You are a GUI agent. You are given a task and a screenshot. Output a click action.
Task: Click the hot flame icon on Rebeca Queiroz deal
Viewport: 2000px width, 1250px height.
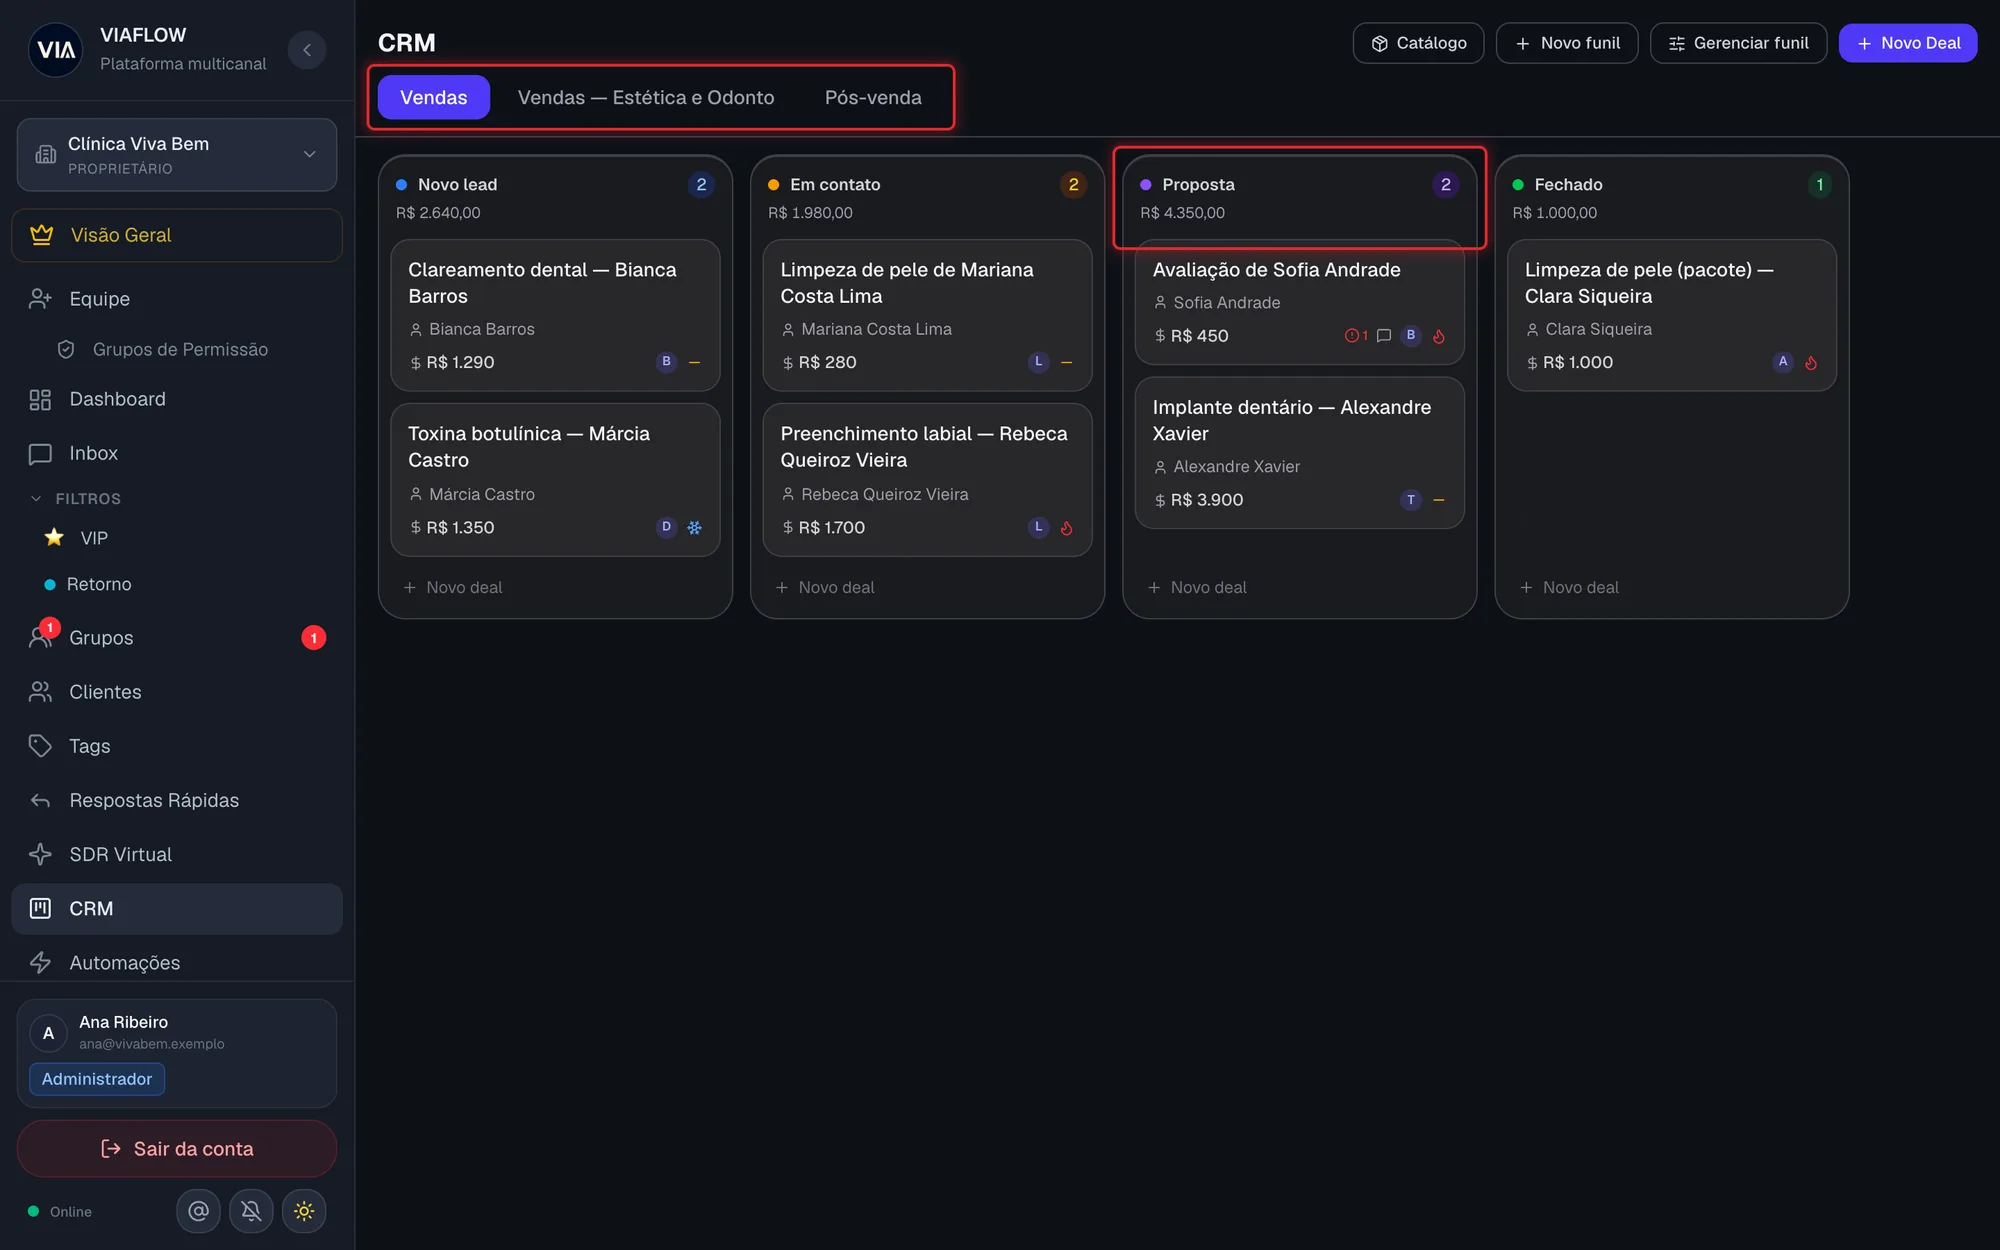click(x=1067, y=527)
